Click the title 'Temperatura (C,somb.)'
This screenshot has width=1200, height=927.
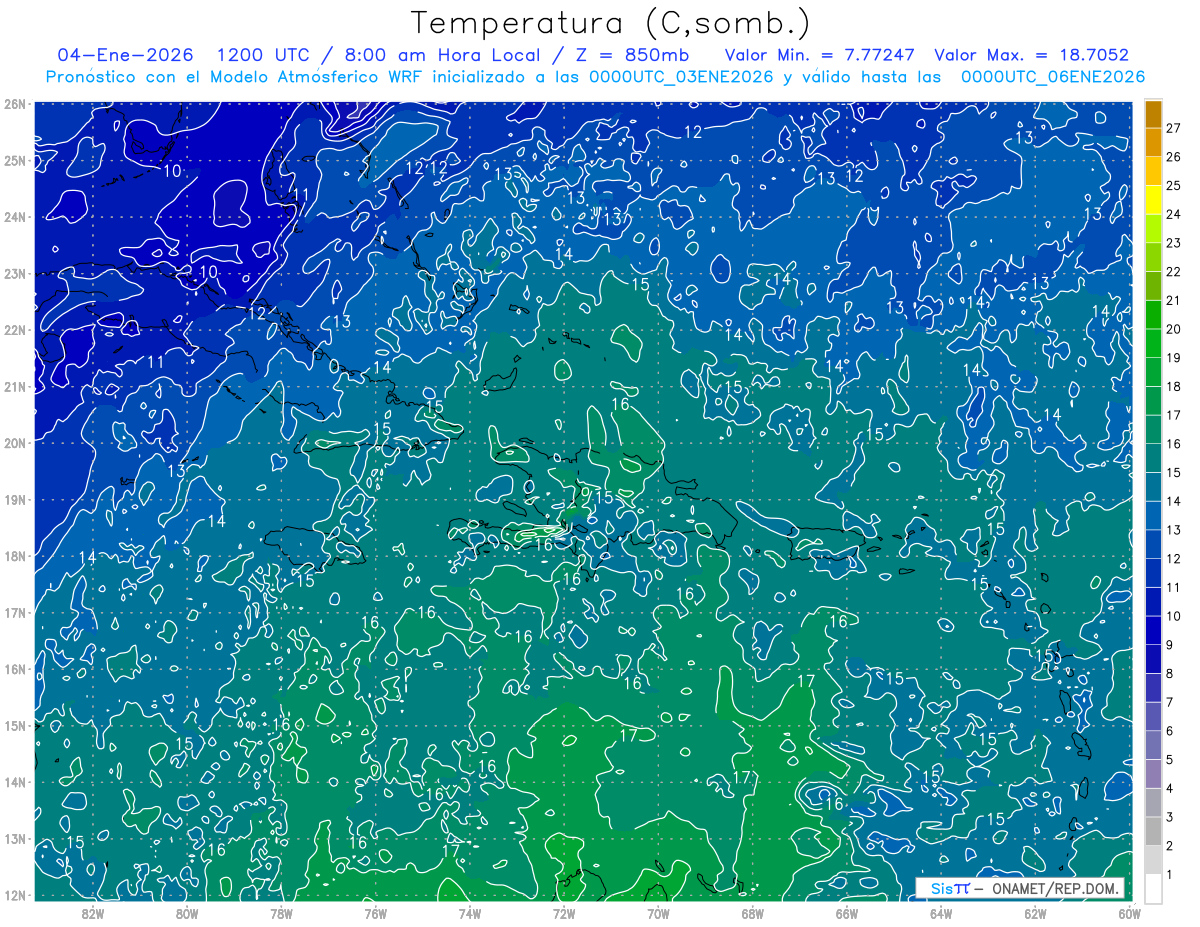(611, 23)
